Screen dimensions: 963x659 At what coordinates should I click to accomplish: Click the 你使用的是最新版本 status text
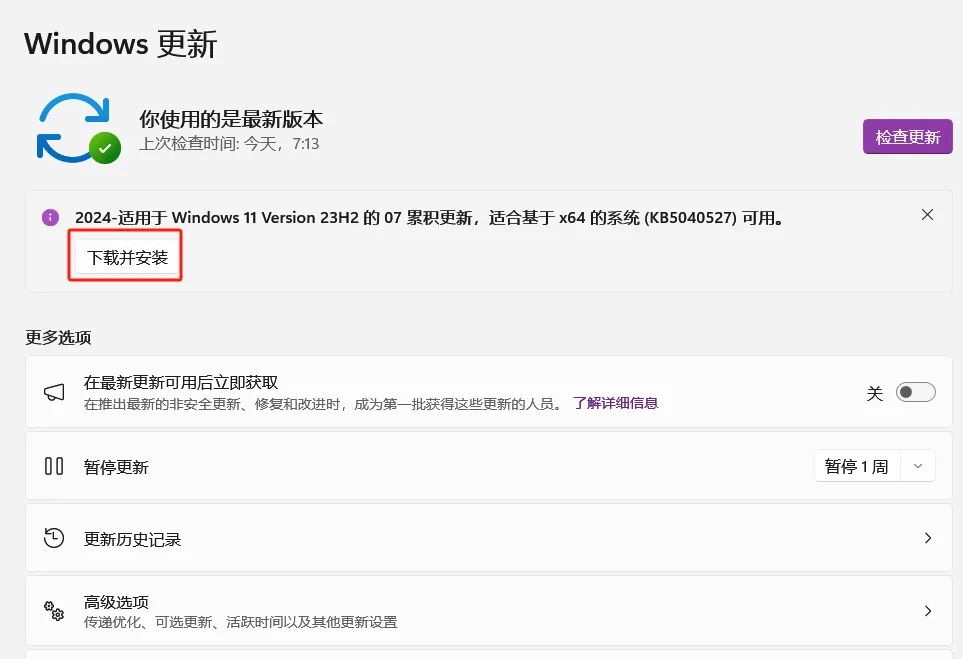point(231,119)
